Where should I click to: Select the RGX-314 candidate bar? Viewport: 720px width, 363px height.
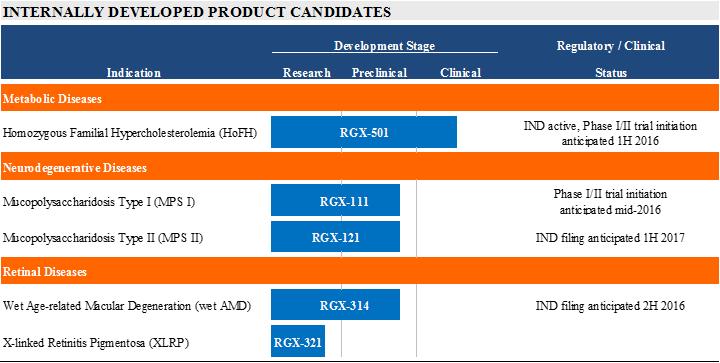(335, 304)
